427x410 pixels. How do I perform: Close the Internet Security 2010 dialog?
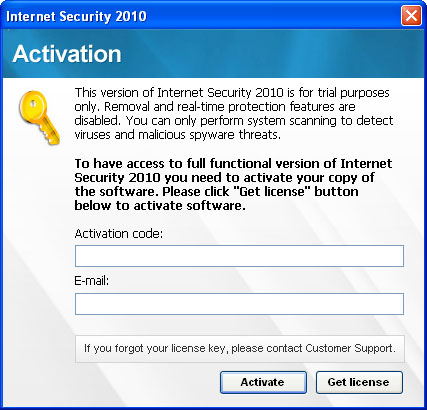[x=411, y=16]
